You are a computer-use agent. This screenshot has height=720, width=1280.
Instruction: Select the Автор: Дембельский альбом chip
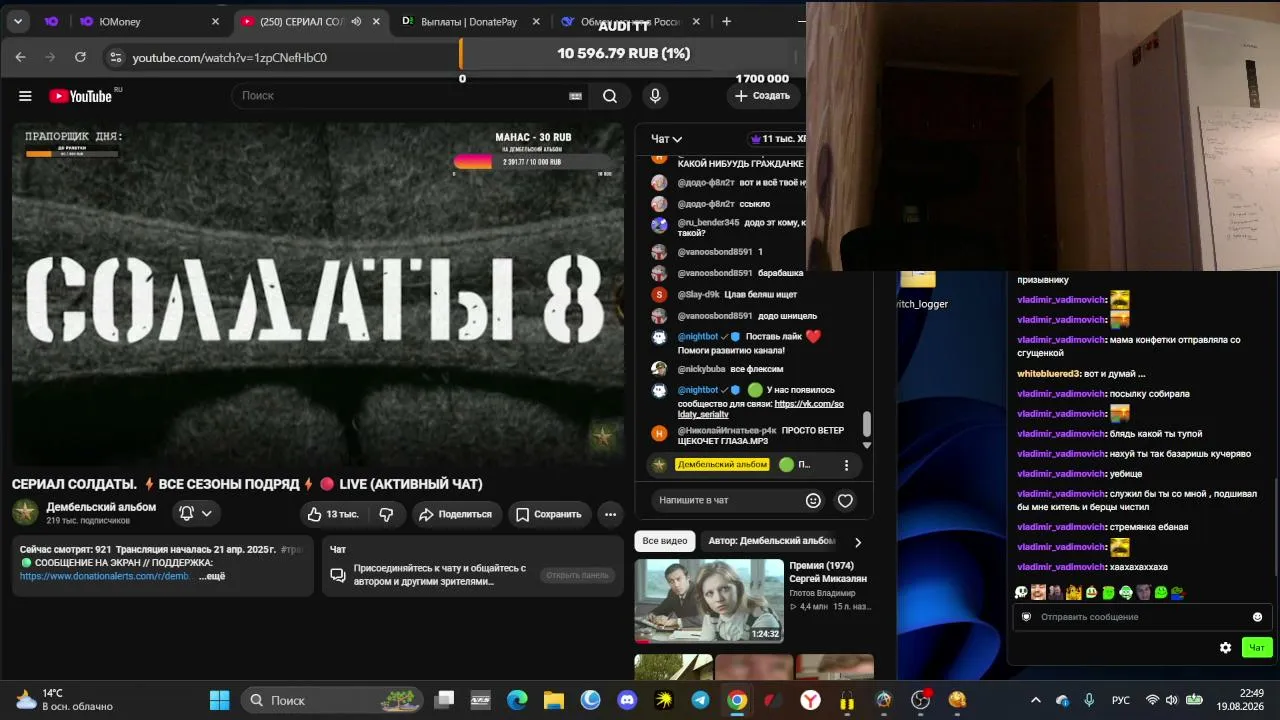[x=771, y=541]
